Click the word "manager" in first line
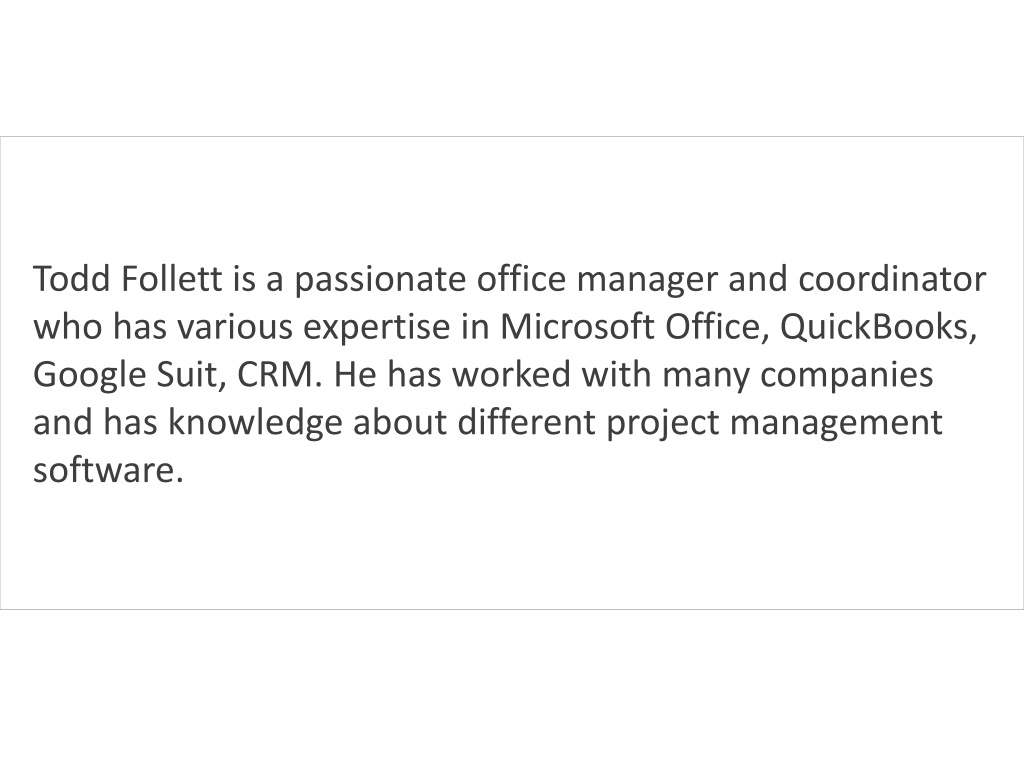 [647, 281]
